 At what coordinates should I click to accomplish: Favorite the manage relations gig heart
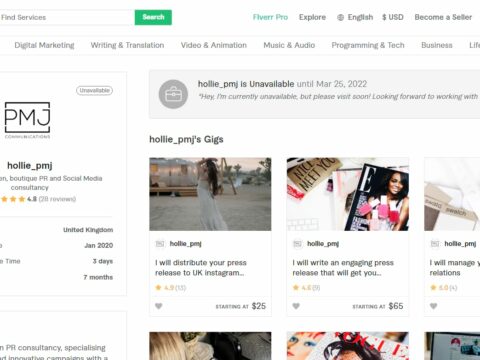[x=433, y=306]
